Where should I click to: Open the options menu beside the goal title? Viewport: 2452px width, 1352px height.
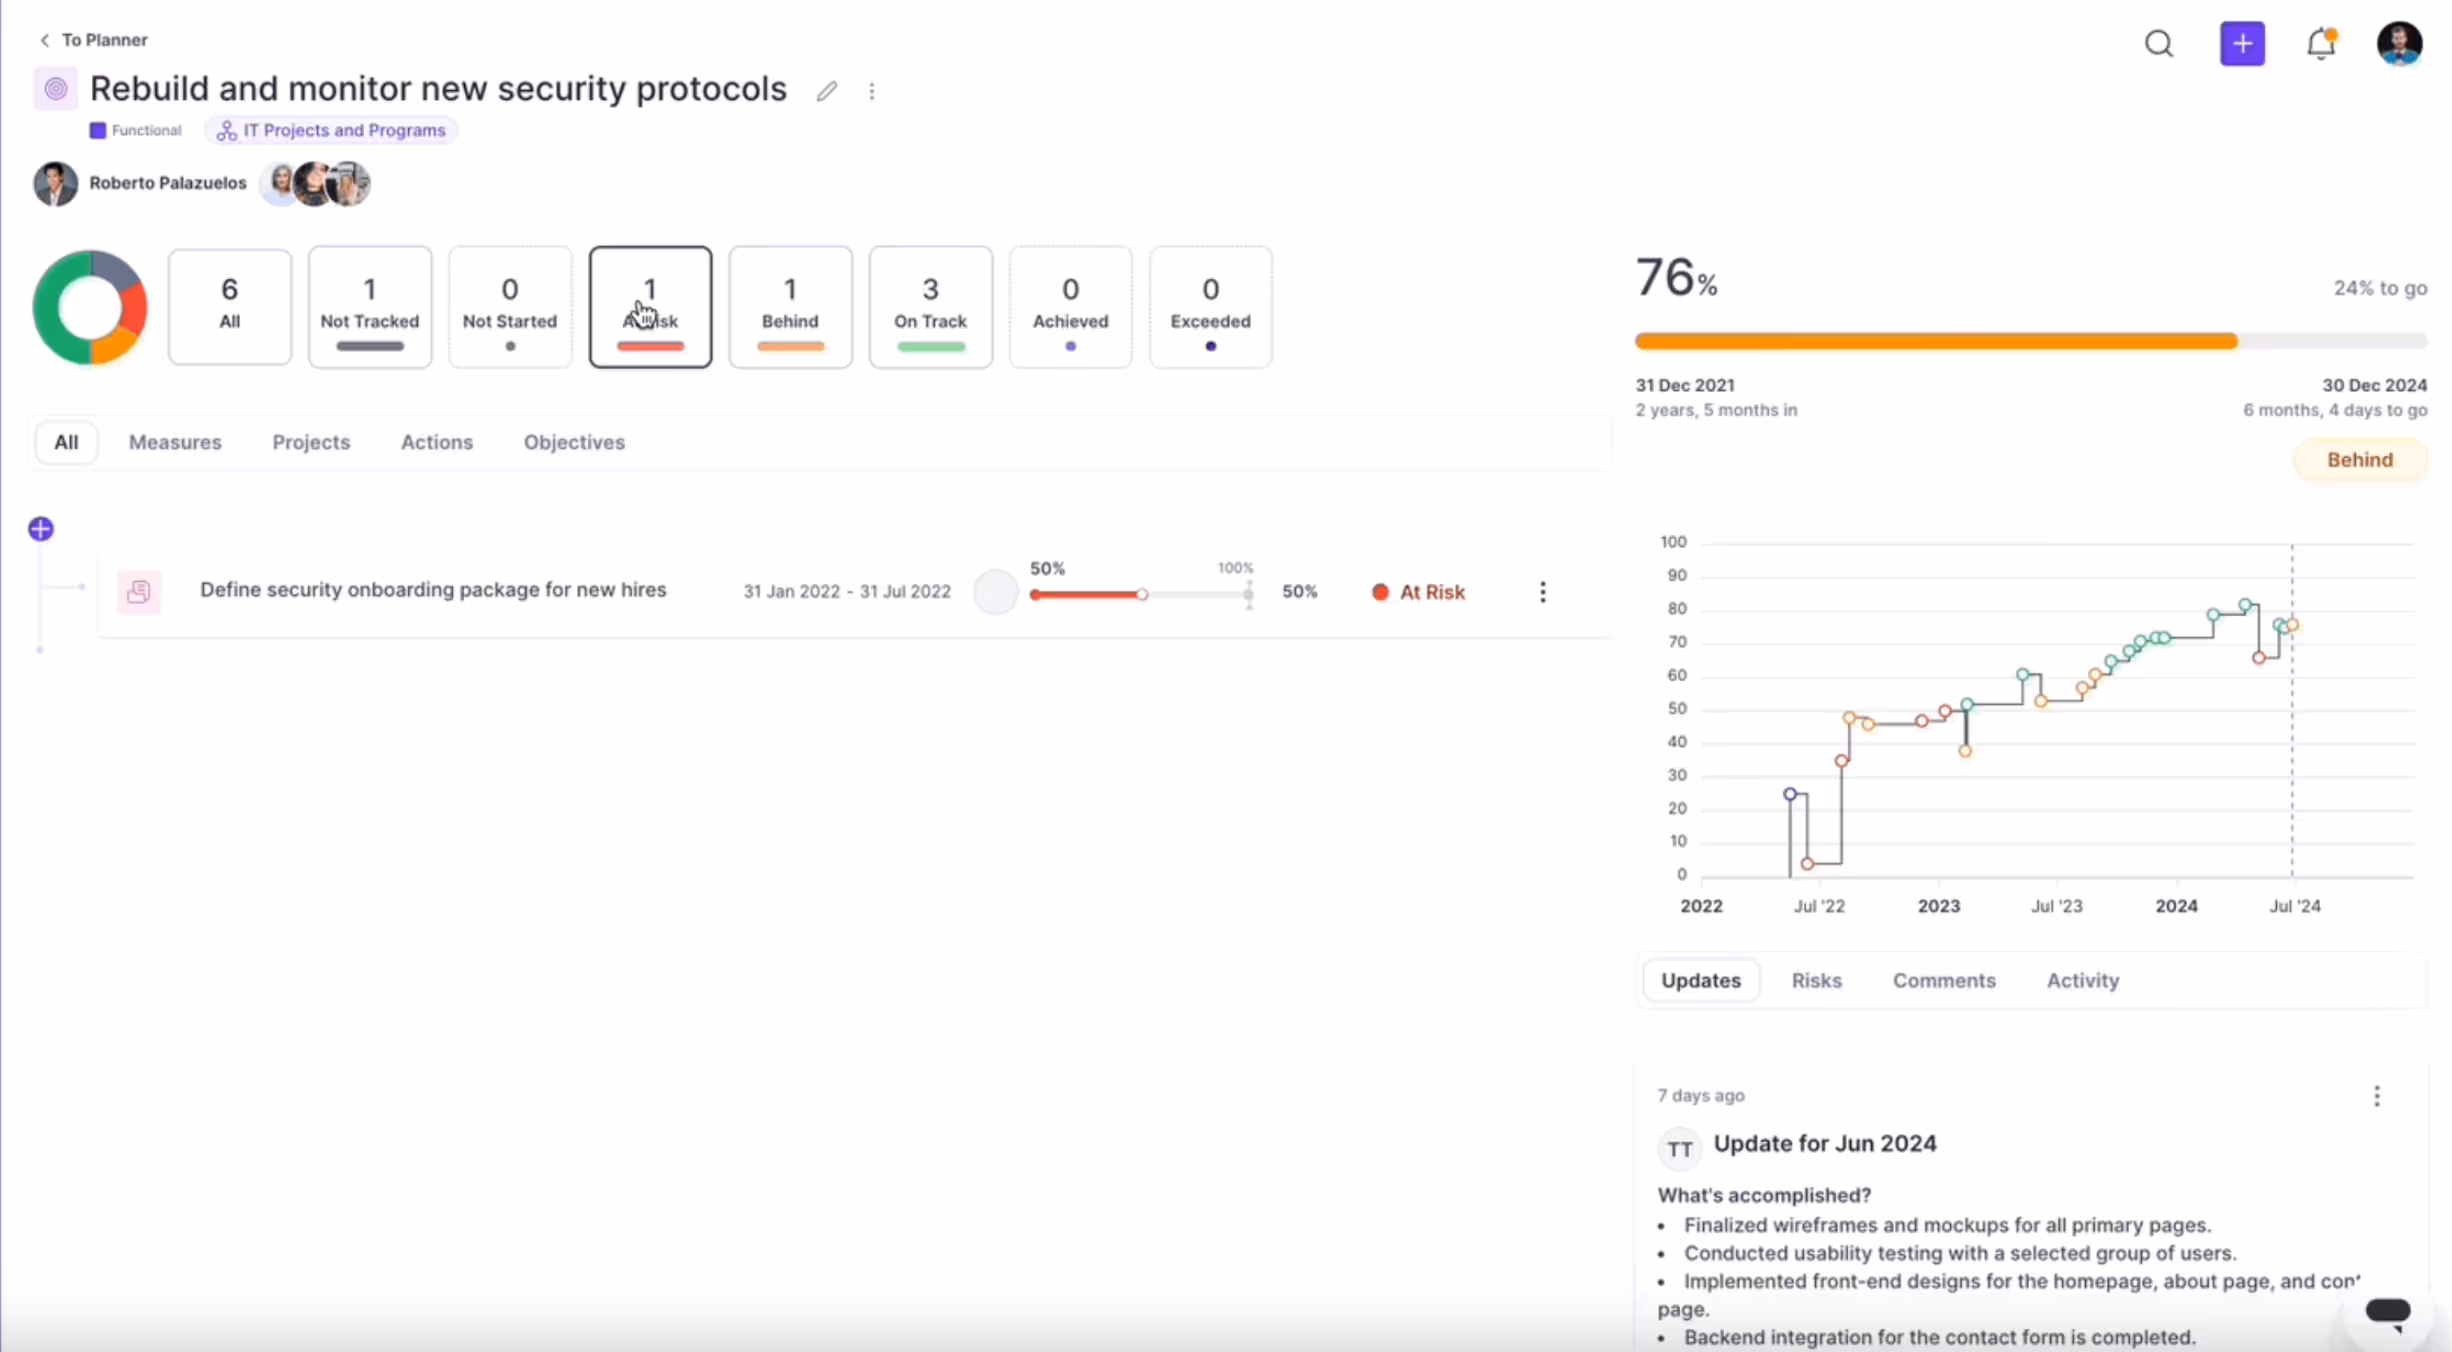[x=872, y=91]
